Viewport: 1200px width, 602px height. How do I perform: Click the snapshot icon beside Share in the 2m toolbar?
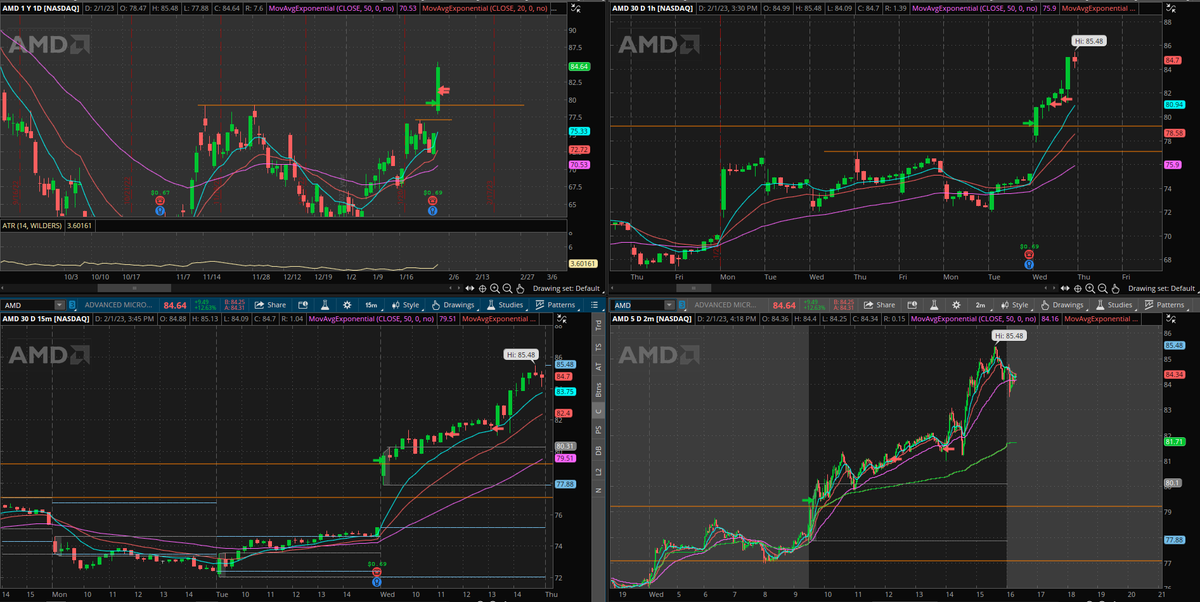(x=913, y=305)
